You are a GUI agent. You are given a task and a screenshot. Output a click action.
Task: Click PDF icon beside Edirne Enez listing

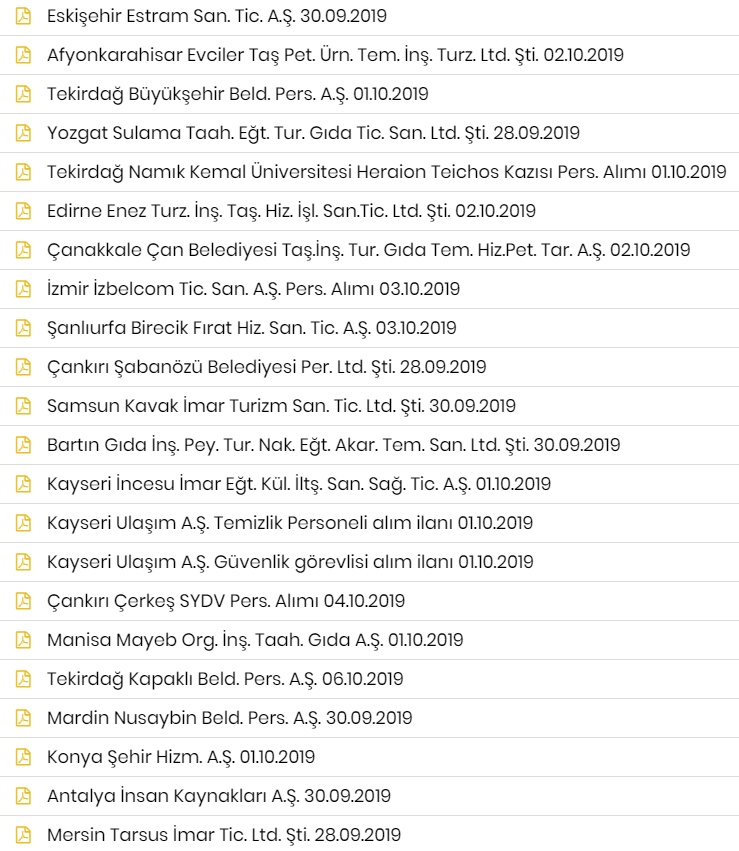click(23, 211)
